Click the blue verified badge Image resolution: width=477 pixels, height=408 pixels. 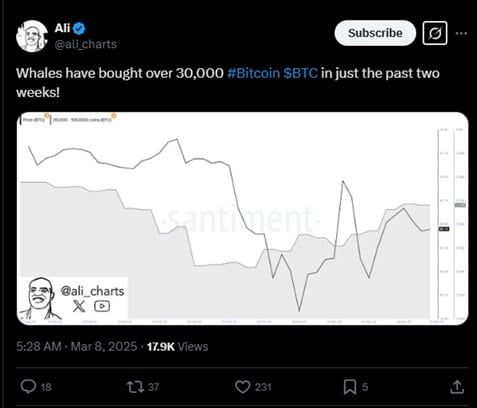click(79, 28)
